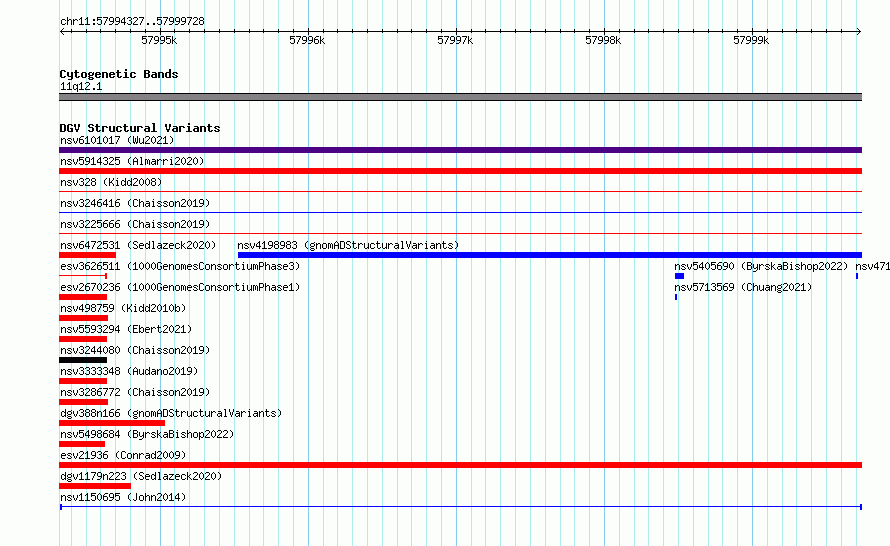Click the left arrow of the ruler

coord(62,32)
